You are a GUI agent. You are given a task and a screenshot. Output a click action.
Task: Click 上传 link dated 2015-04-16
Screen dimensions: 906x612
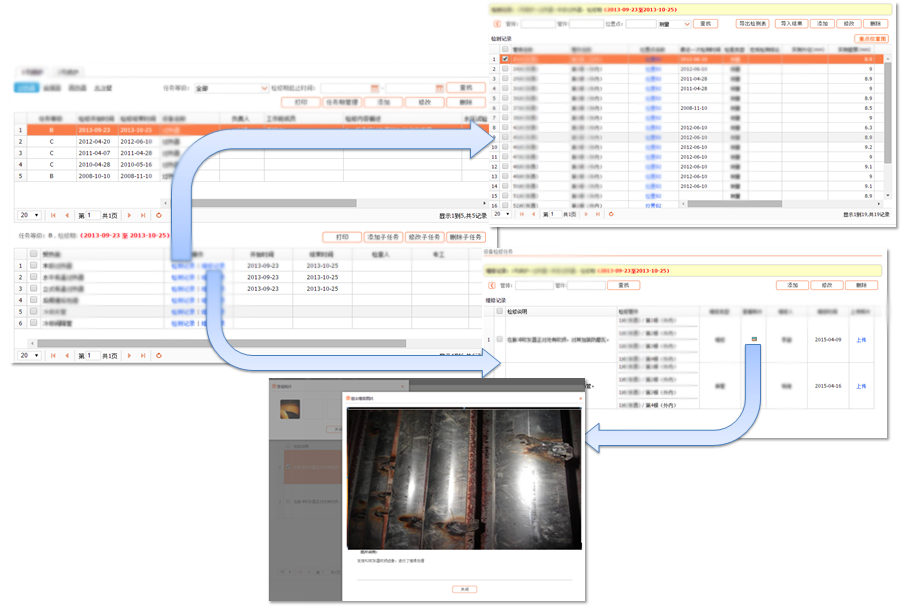861,386
